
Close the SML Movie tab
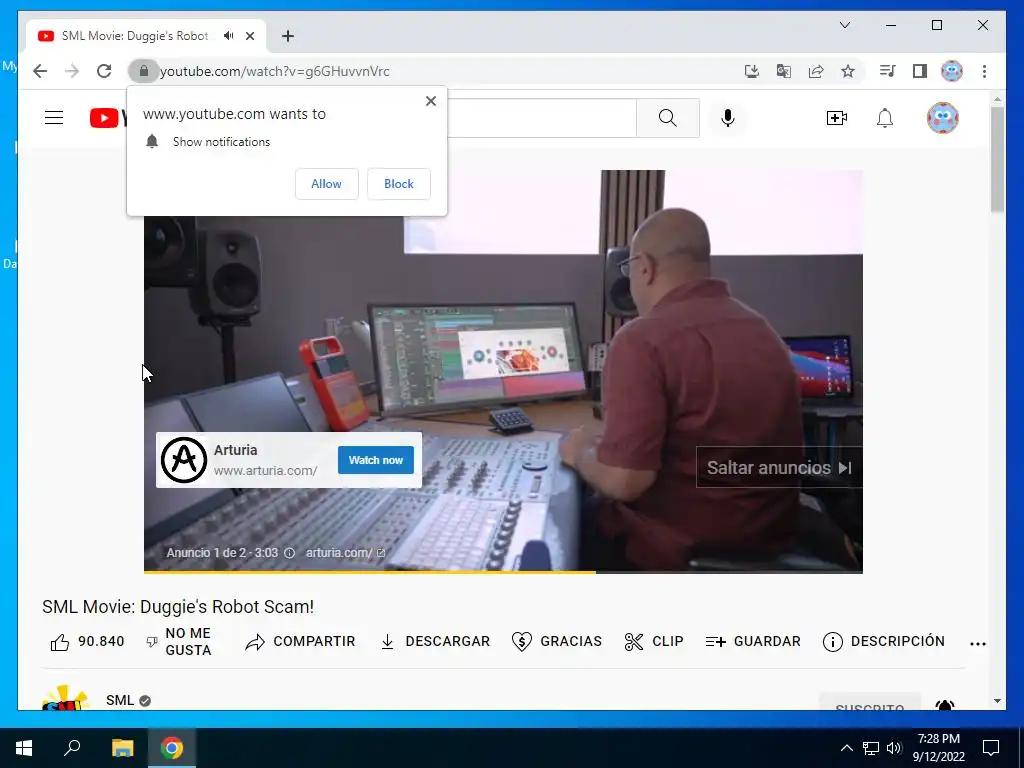pos(249,36)
